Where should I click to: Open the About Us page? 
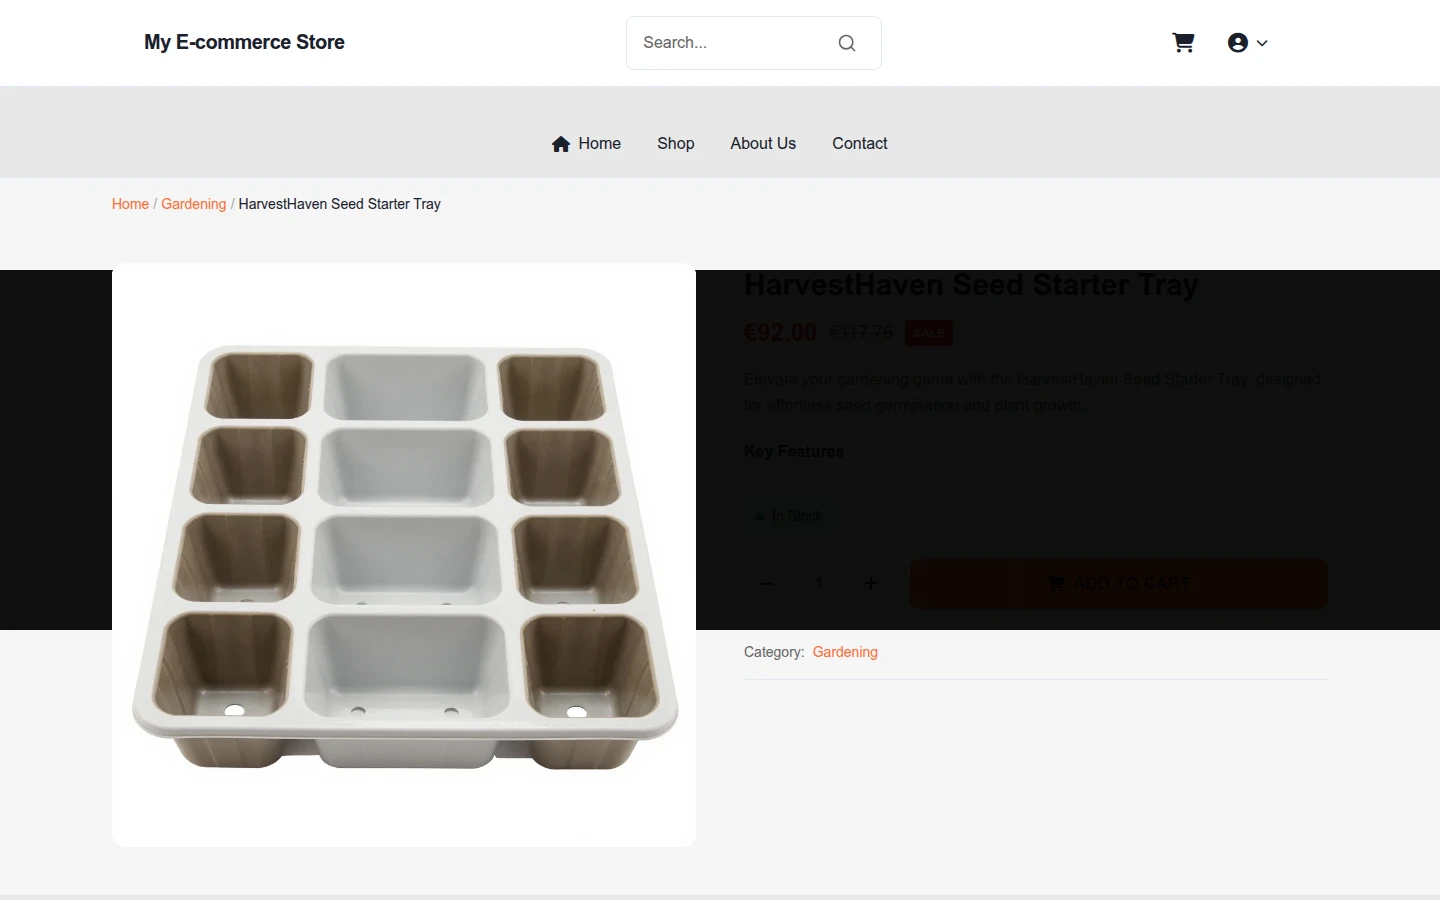coord(763,143)
